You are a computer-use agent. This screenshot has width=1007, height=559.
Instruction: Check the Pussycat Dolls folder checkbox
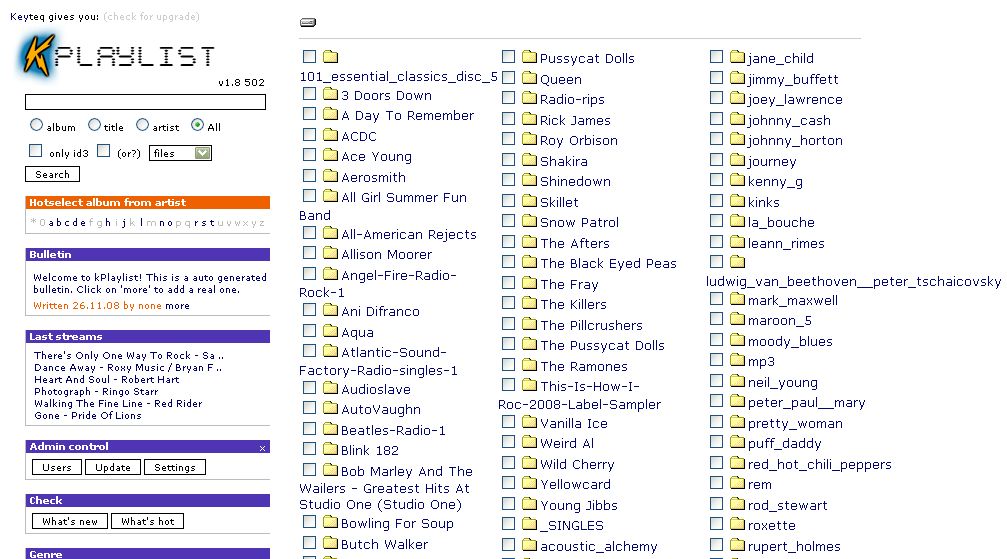pos(509,57)
